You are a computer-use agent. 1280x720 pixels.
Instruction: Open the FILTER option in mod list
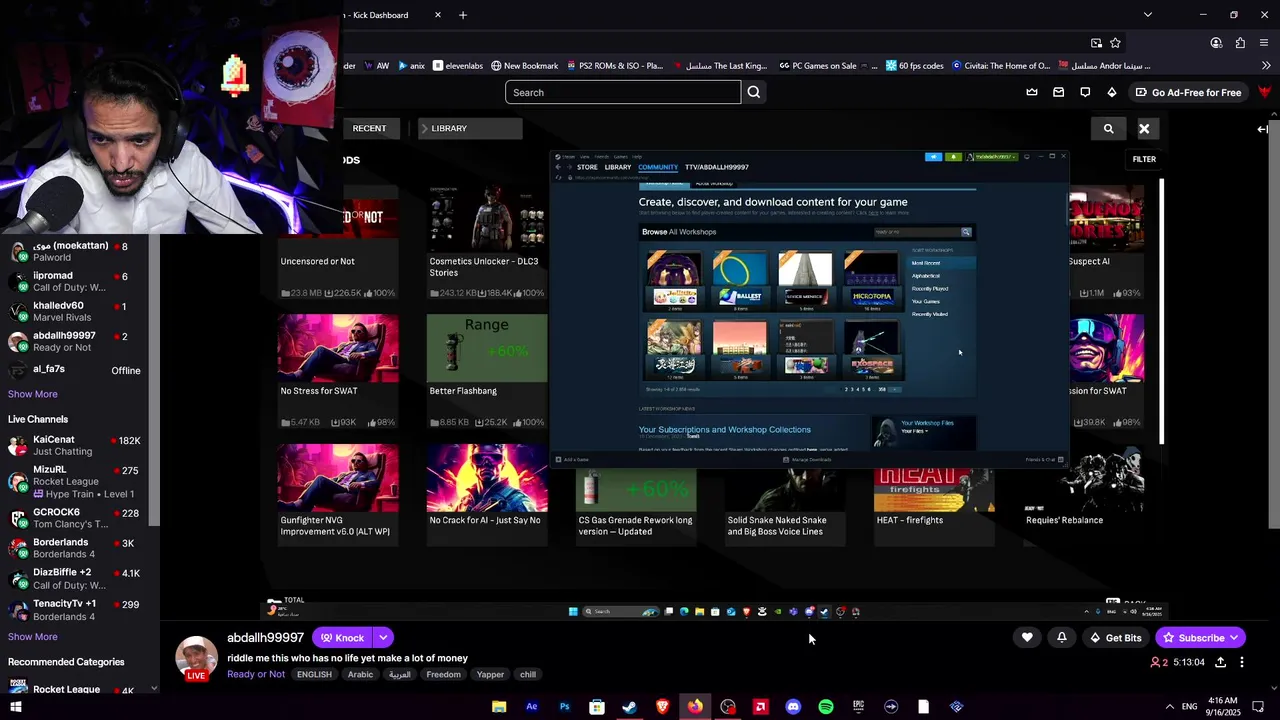point(1144,159)
